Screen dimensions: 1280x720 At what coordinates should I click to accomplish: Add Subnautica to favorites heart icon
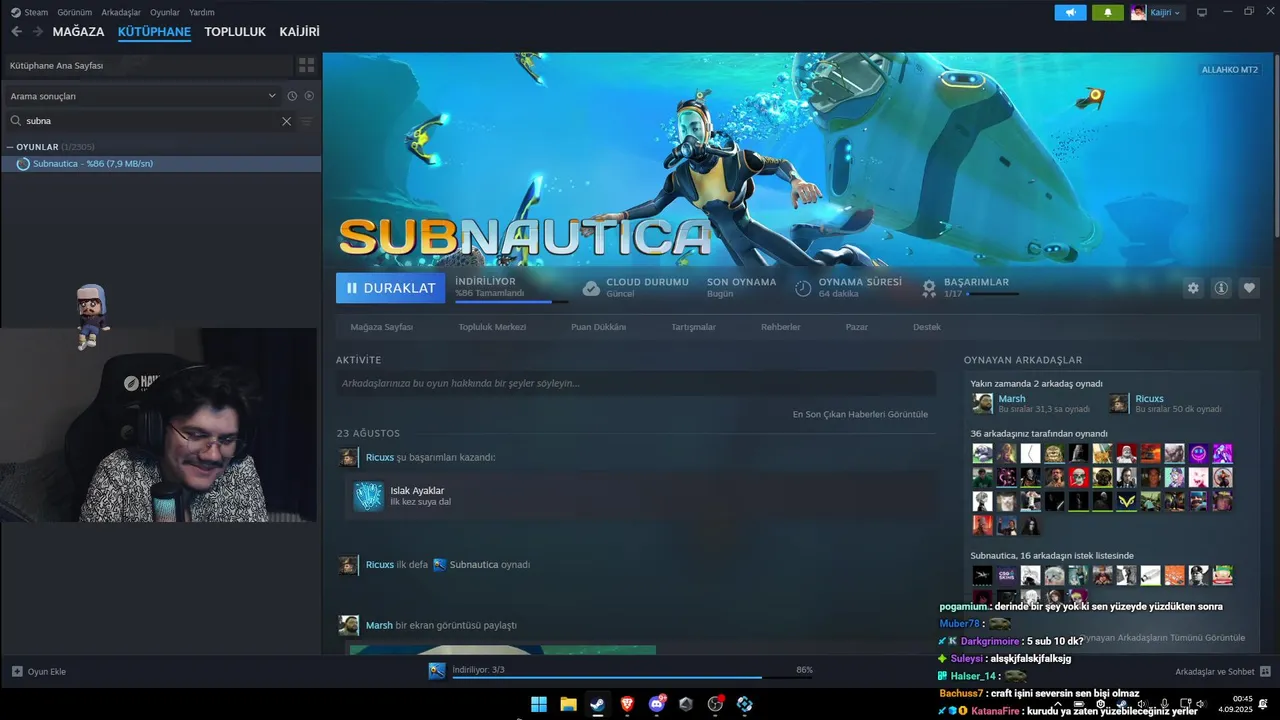coord(1249,288)
